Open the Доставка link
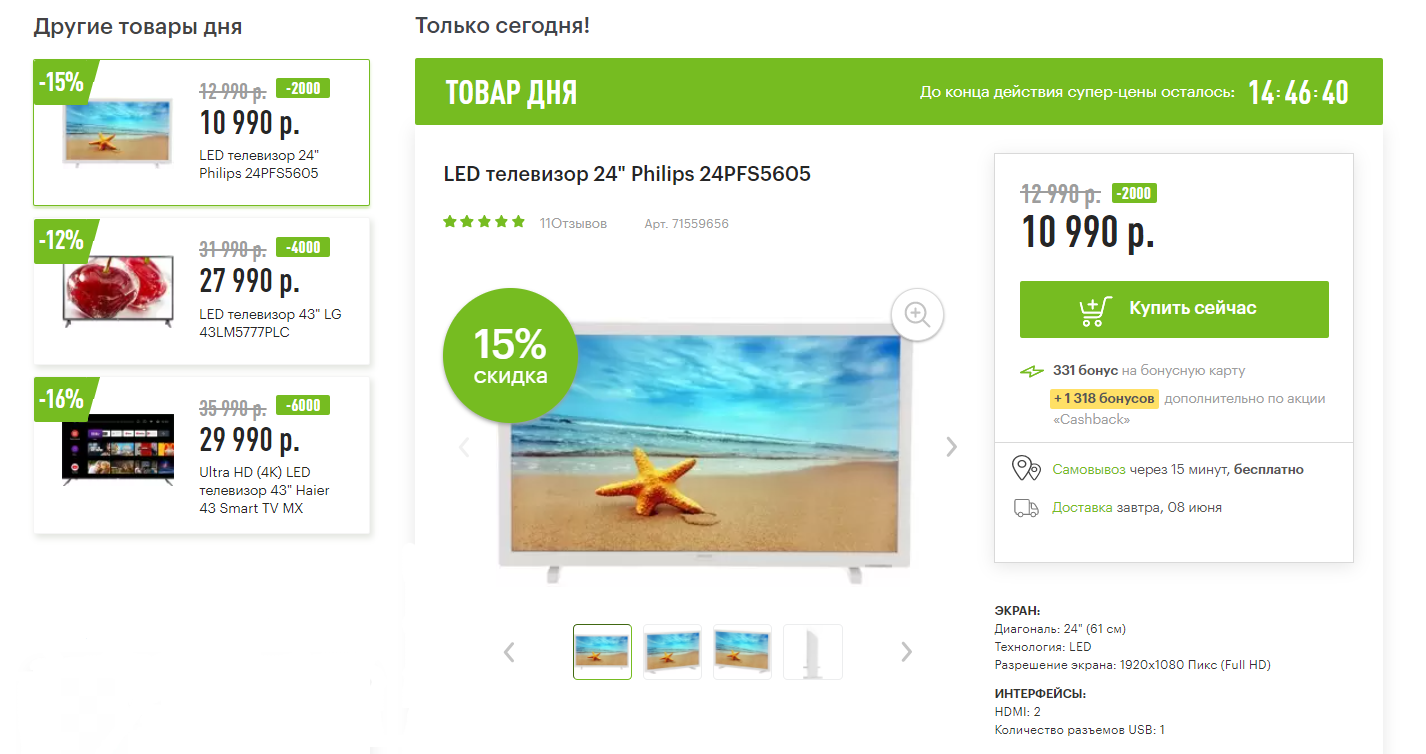Image resolution: width=1426 pixels, height=754 pixels. [x=1082, y=507]
